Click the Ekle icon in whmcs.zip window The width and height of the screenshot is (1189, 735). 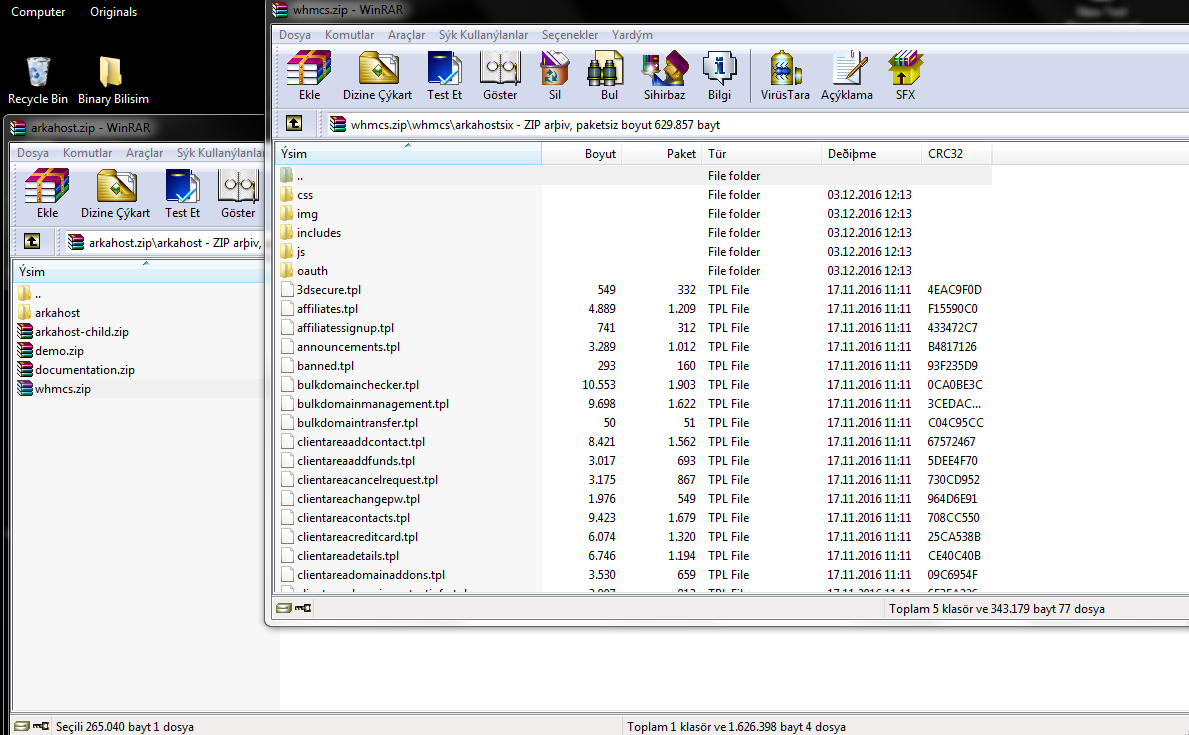[x=309, y=76]
